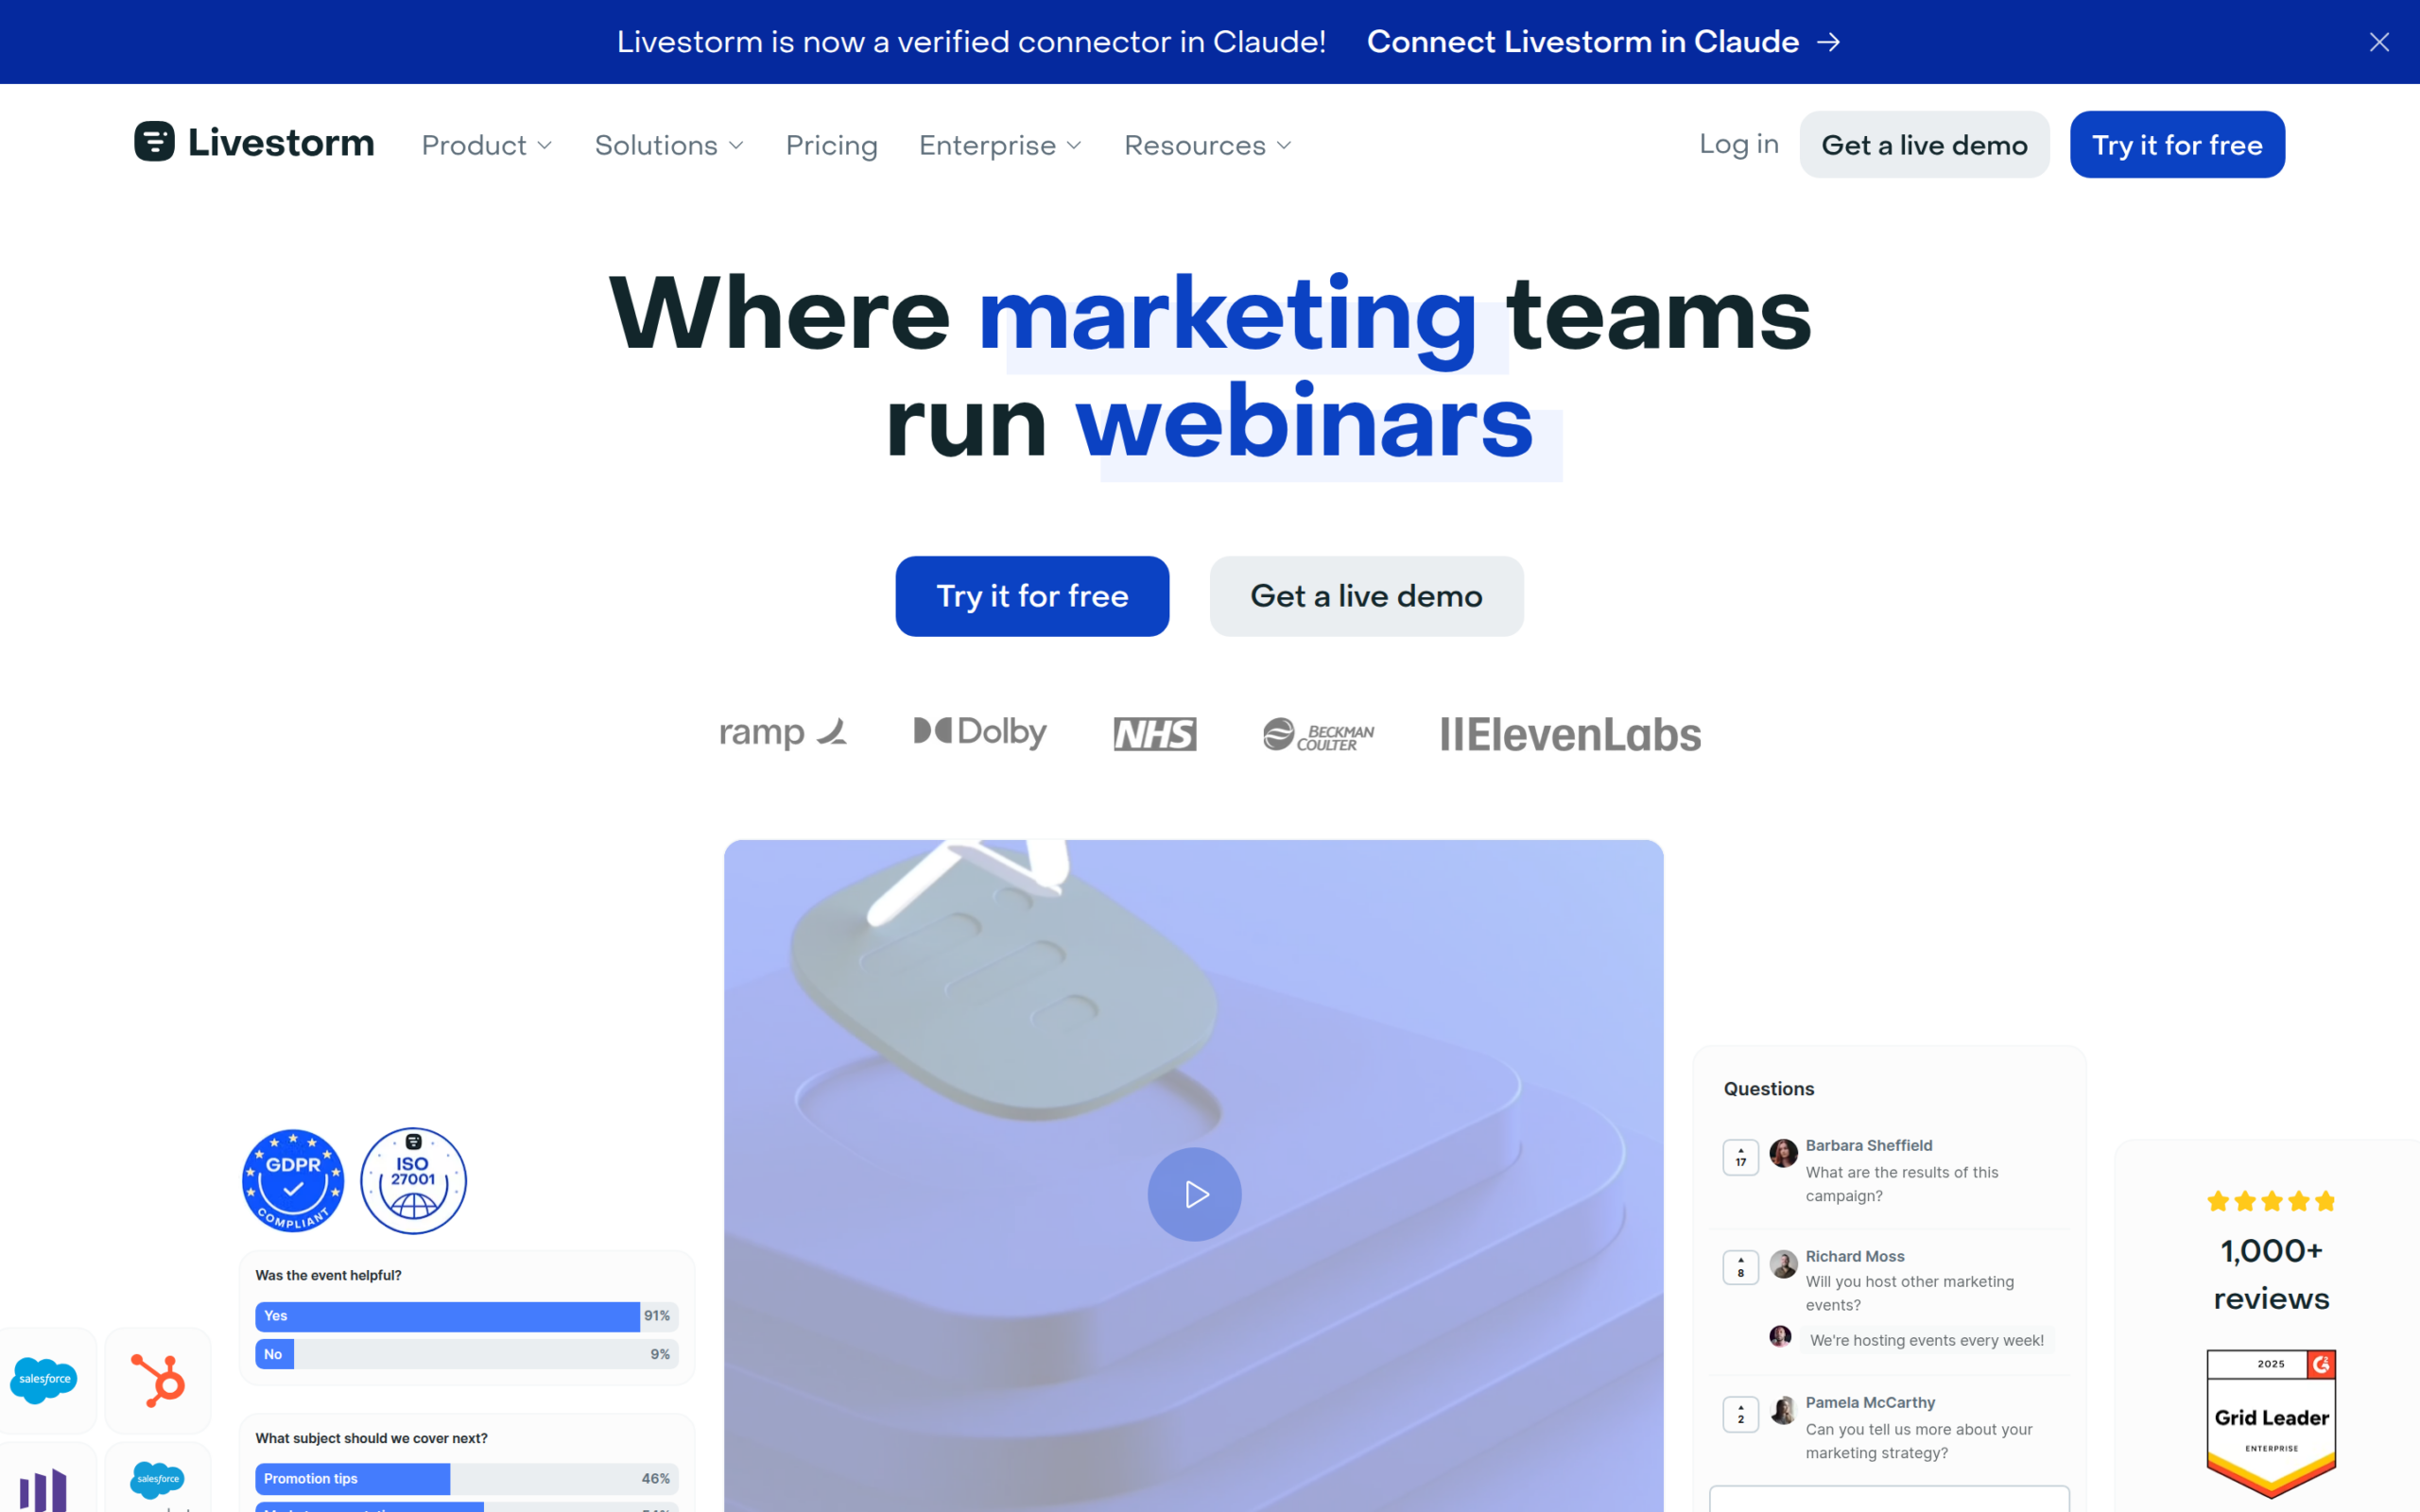Close the top announcement banner
The width and height of the screenshot is (2420, 1512).
(x=2379, y=42)
